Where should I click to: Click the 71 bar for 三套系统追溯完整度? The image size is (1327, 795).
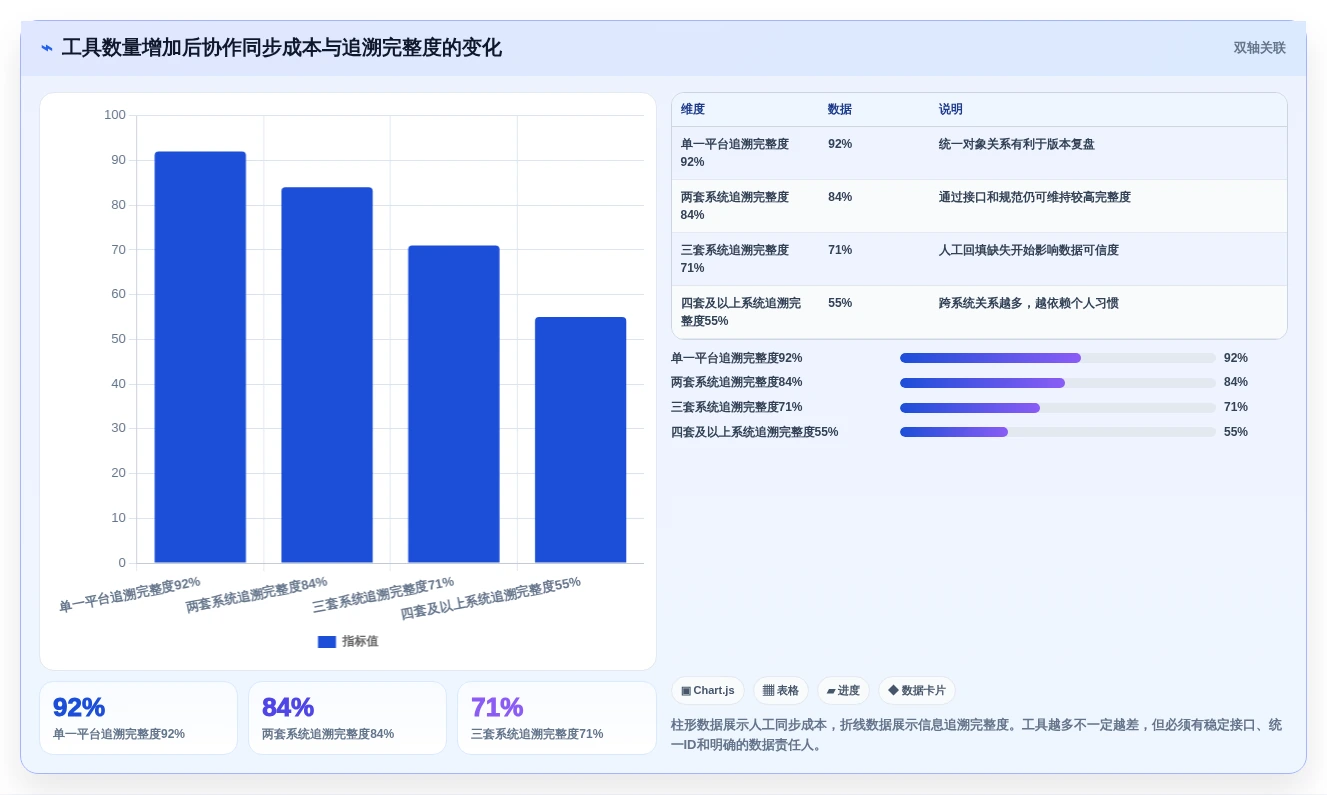tap(453, 404)
